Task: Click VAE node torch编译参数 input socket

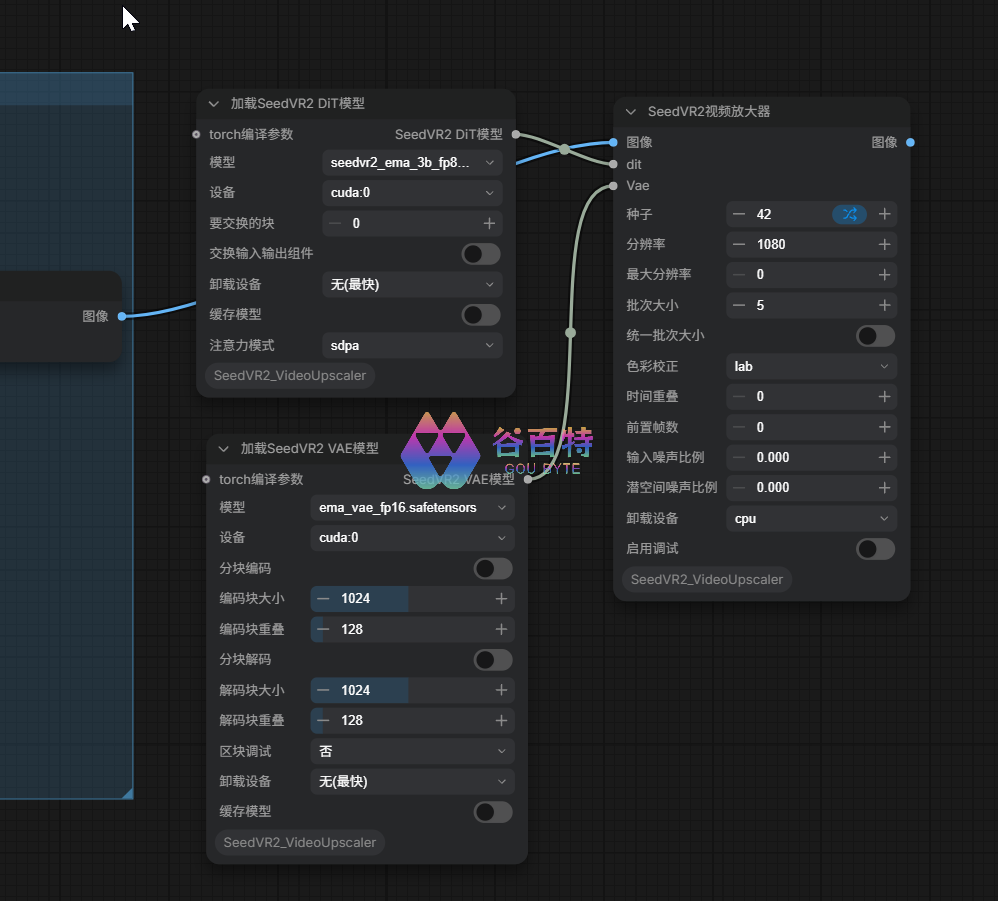Action: (x=206, y=479)
